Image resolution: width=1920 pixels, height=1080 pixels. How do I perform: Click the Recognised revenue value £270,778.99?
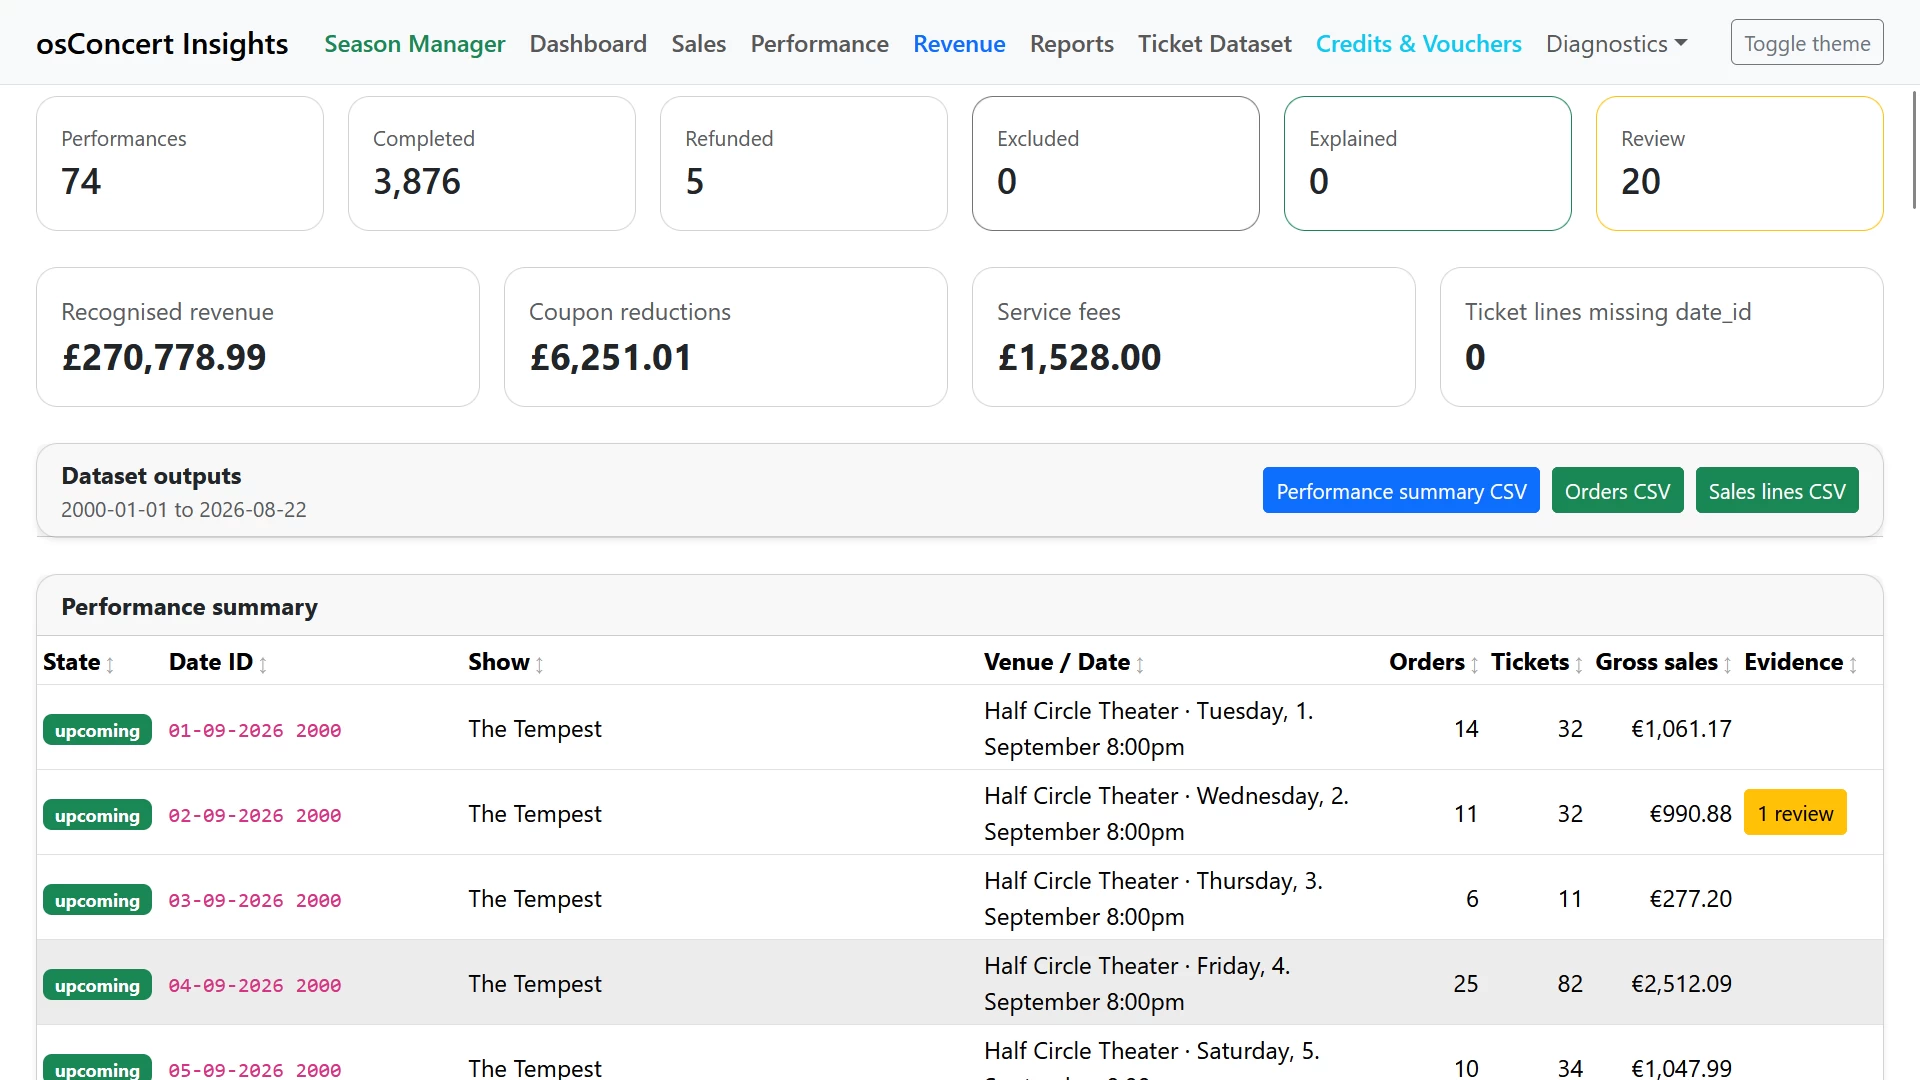(164, 357)
